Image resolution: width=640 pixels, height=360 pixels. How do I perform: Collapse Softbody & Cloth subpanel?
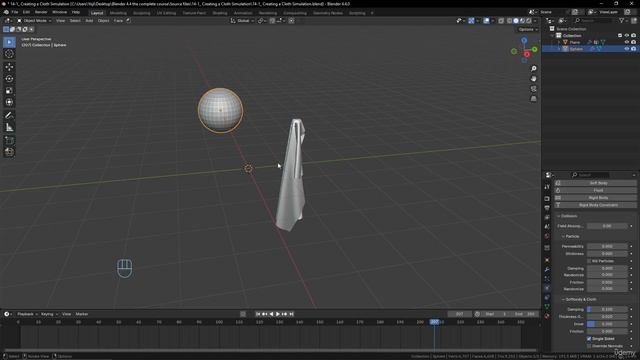(x=579, y=300)
